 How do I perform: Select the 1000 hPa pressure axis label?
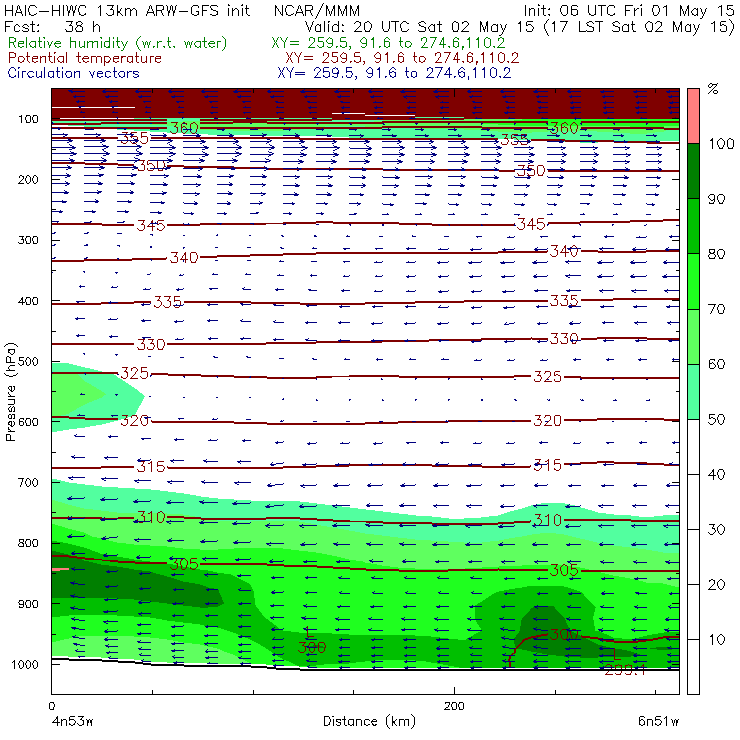click(x=25, y=664)
